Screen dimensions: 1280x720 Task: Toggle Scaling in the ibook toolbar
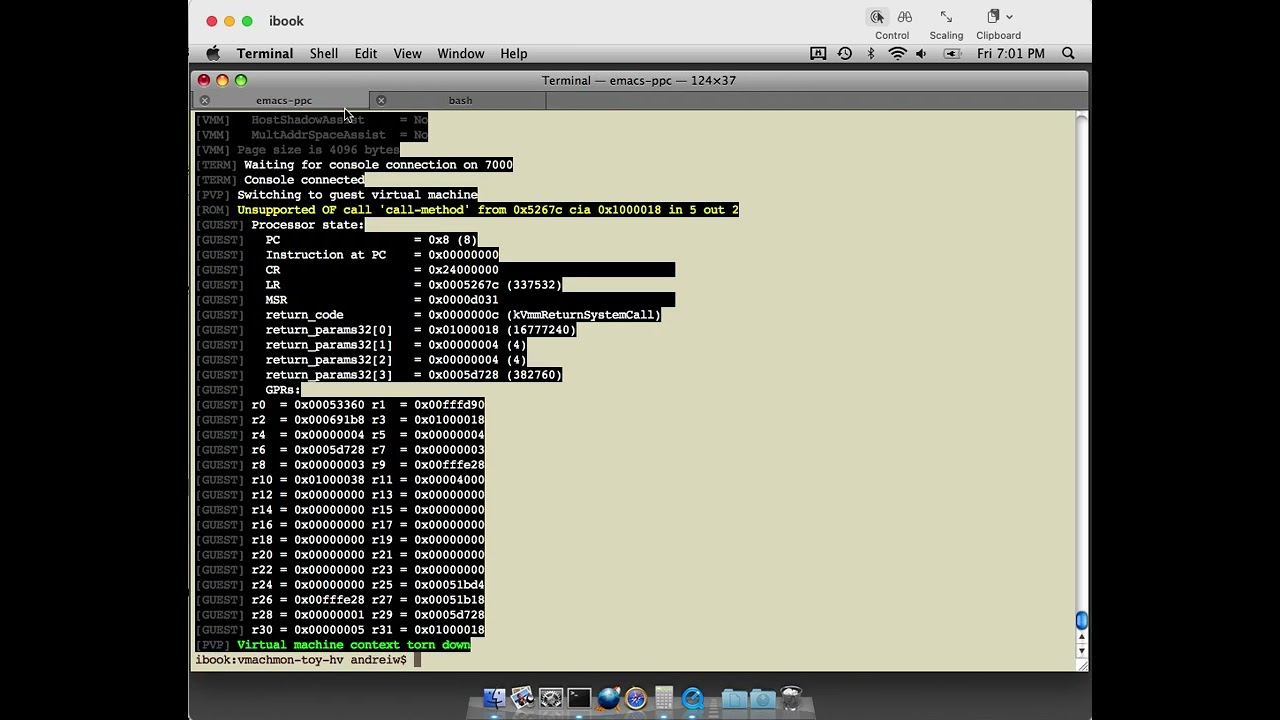click(946, 17)
